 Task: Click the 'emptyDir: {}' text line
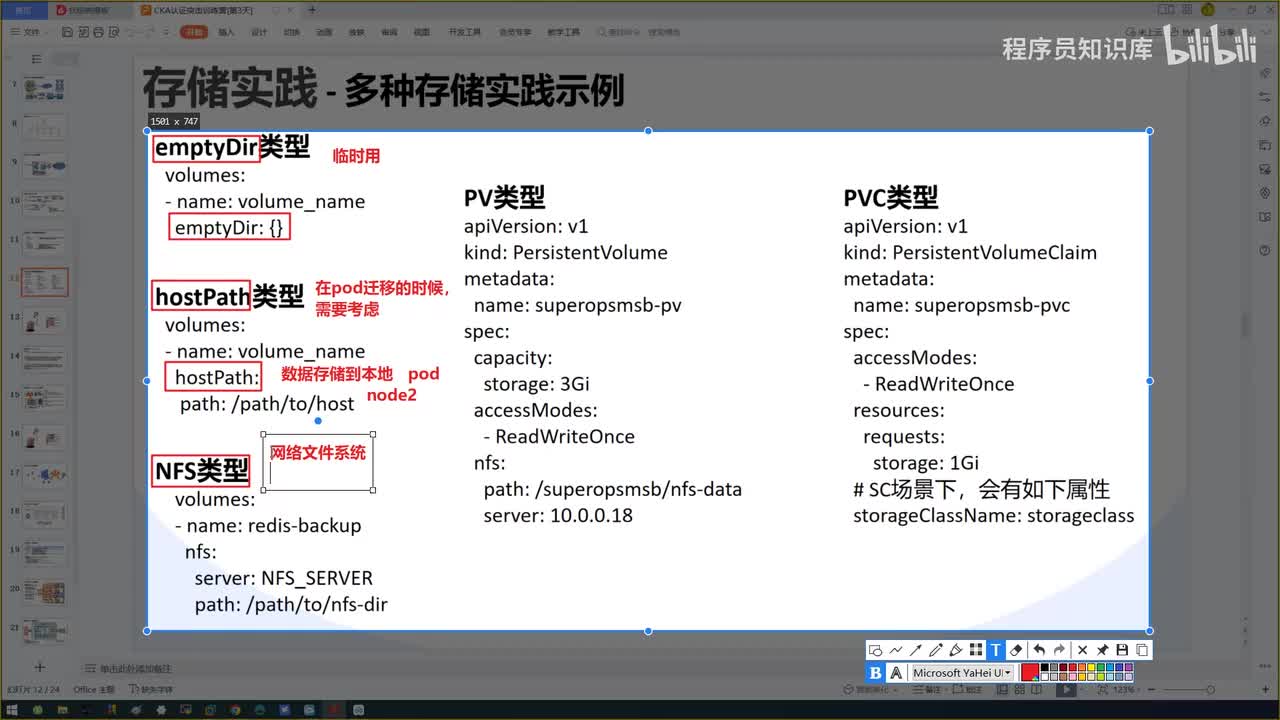point(229,228)
